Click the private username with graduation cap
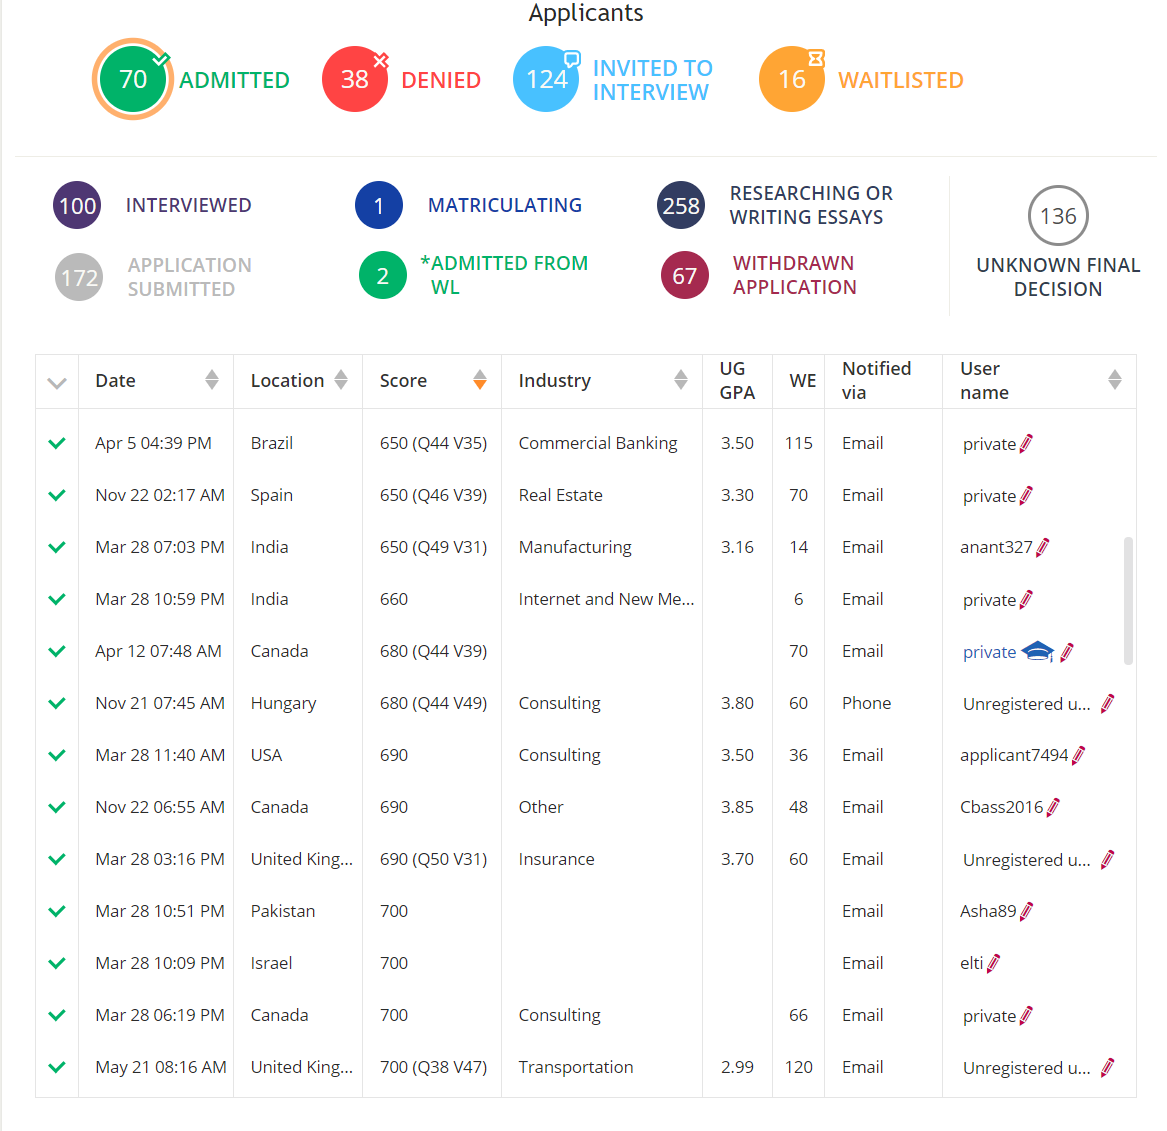Screen dimensions: 1167x1131 click(989, 652)
